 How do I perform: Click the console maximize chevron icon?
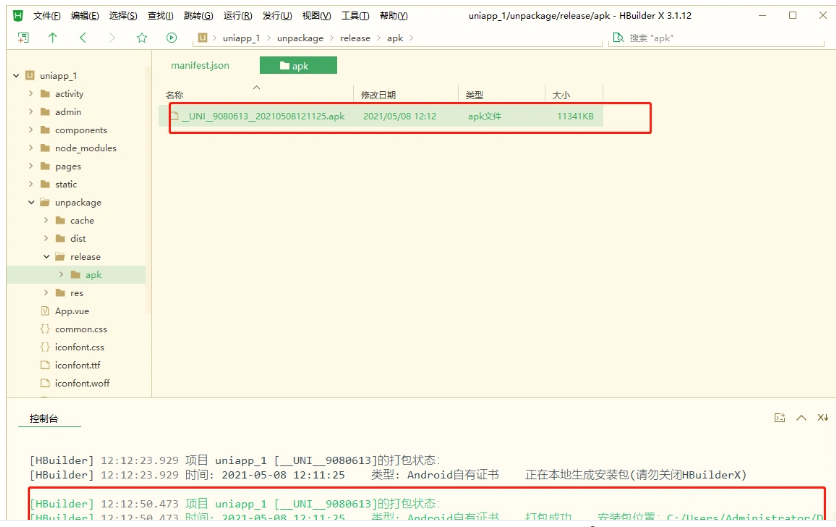pos(801,418)
